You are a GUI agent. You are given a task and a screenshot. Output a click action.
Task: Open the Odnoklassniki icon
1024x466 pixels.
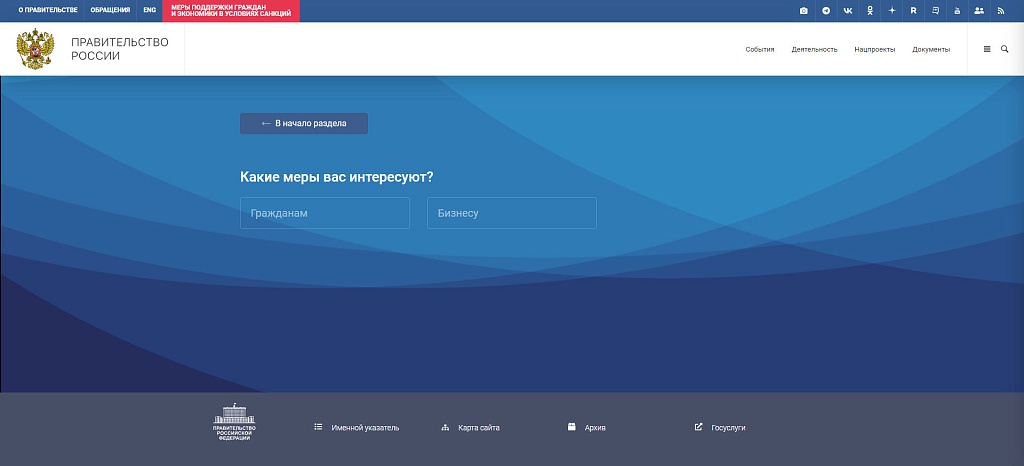[870, 11]
